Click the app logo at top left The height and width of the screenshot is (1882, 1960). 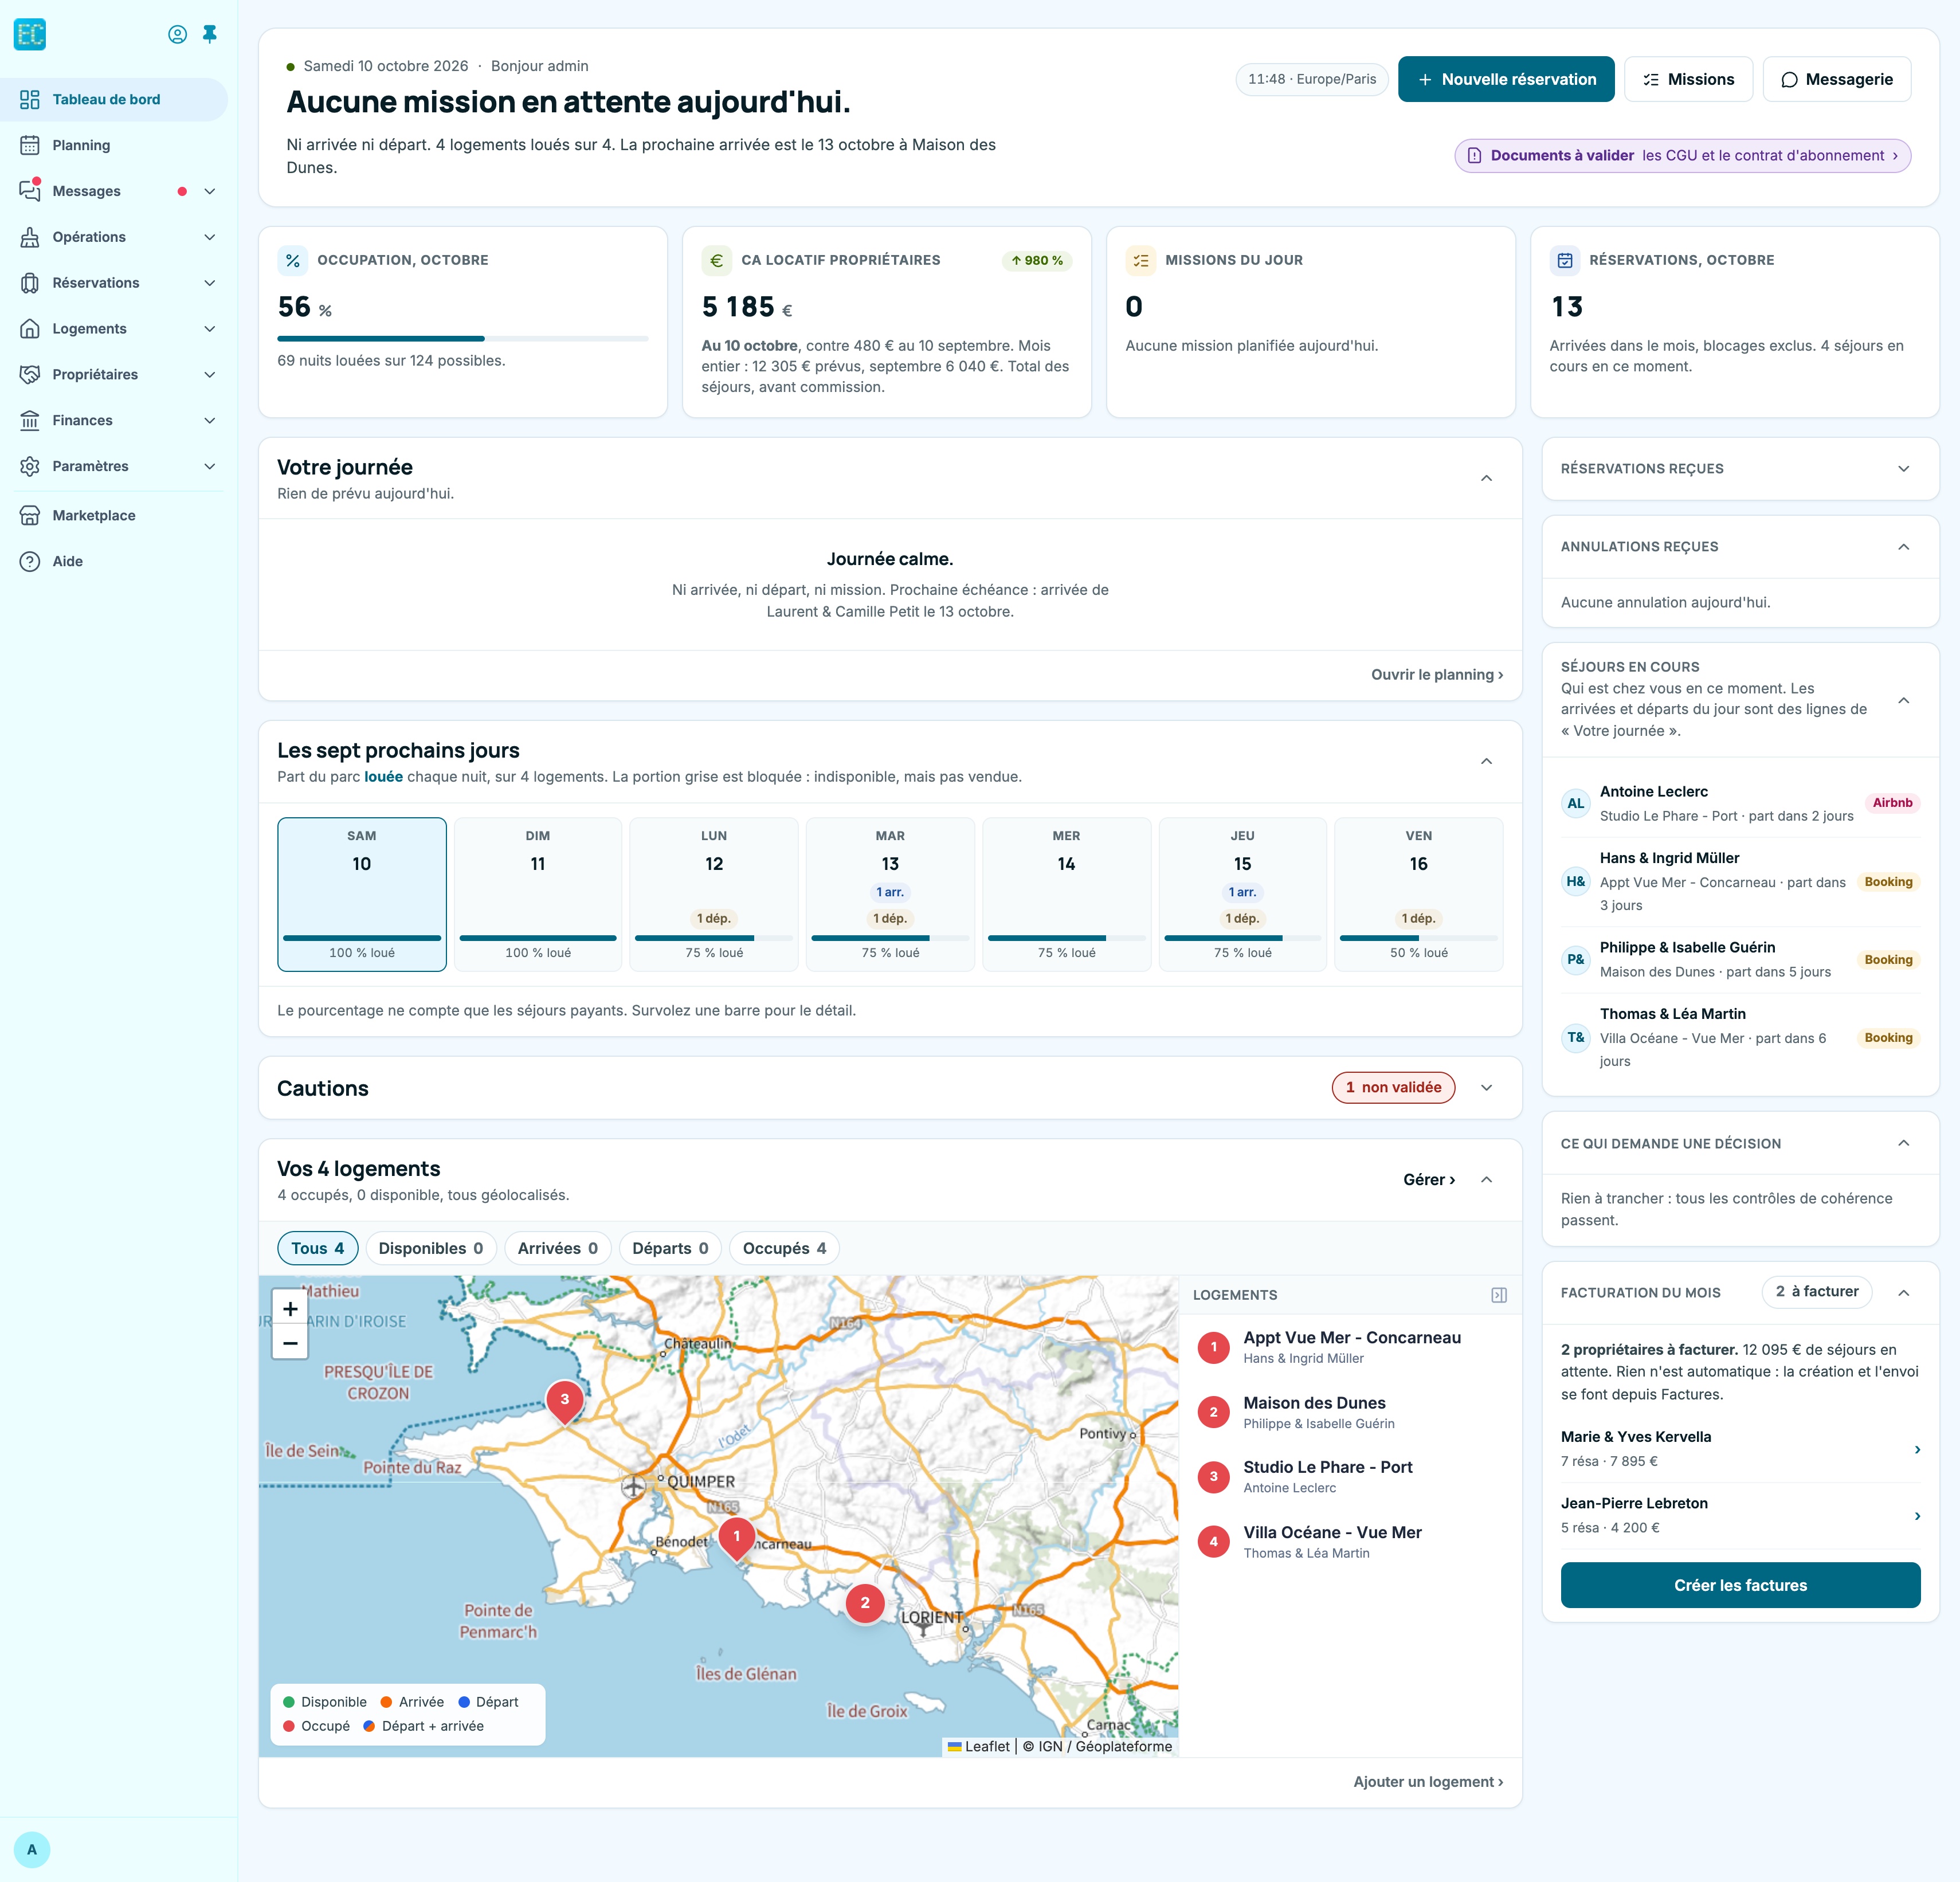30,34
